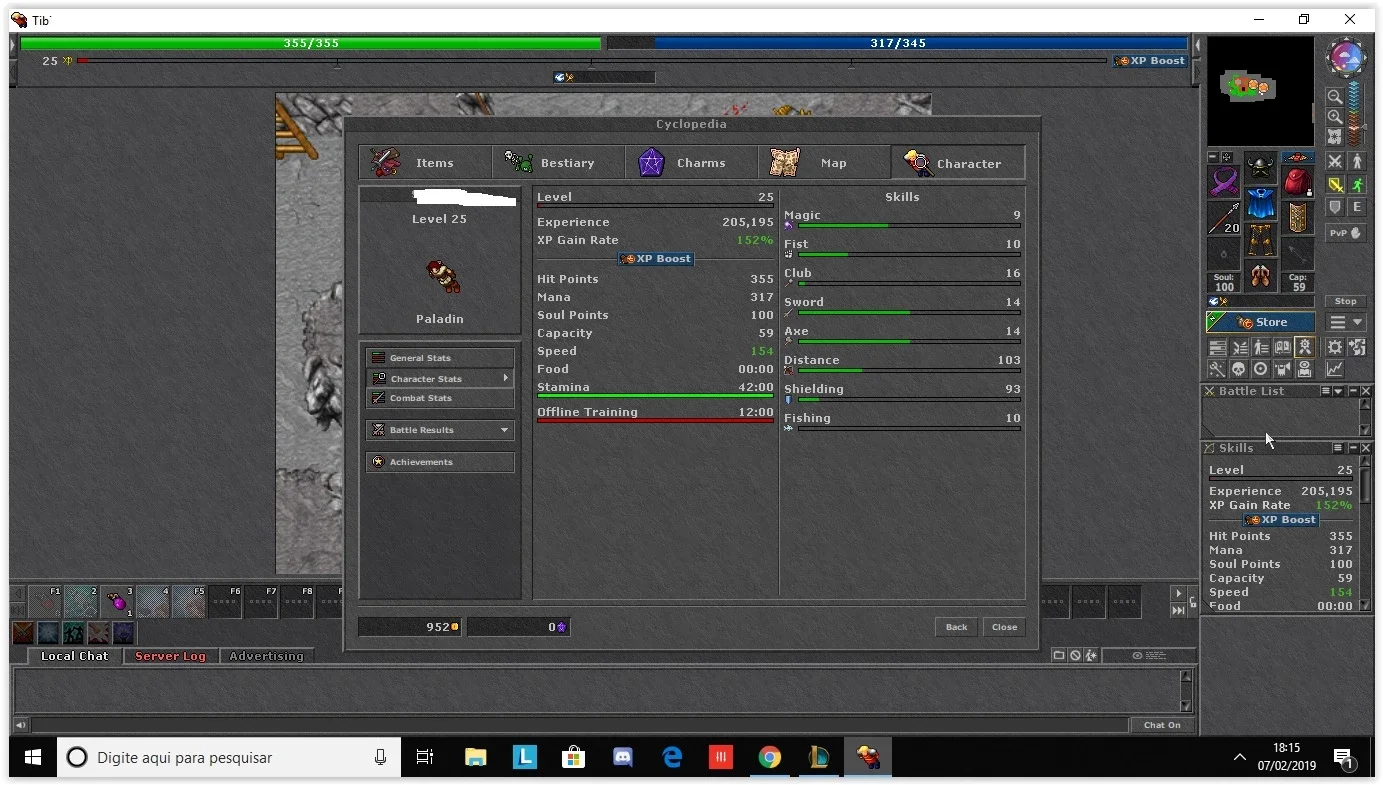Click the chat message input field

click(580, 725)
